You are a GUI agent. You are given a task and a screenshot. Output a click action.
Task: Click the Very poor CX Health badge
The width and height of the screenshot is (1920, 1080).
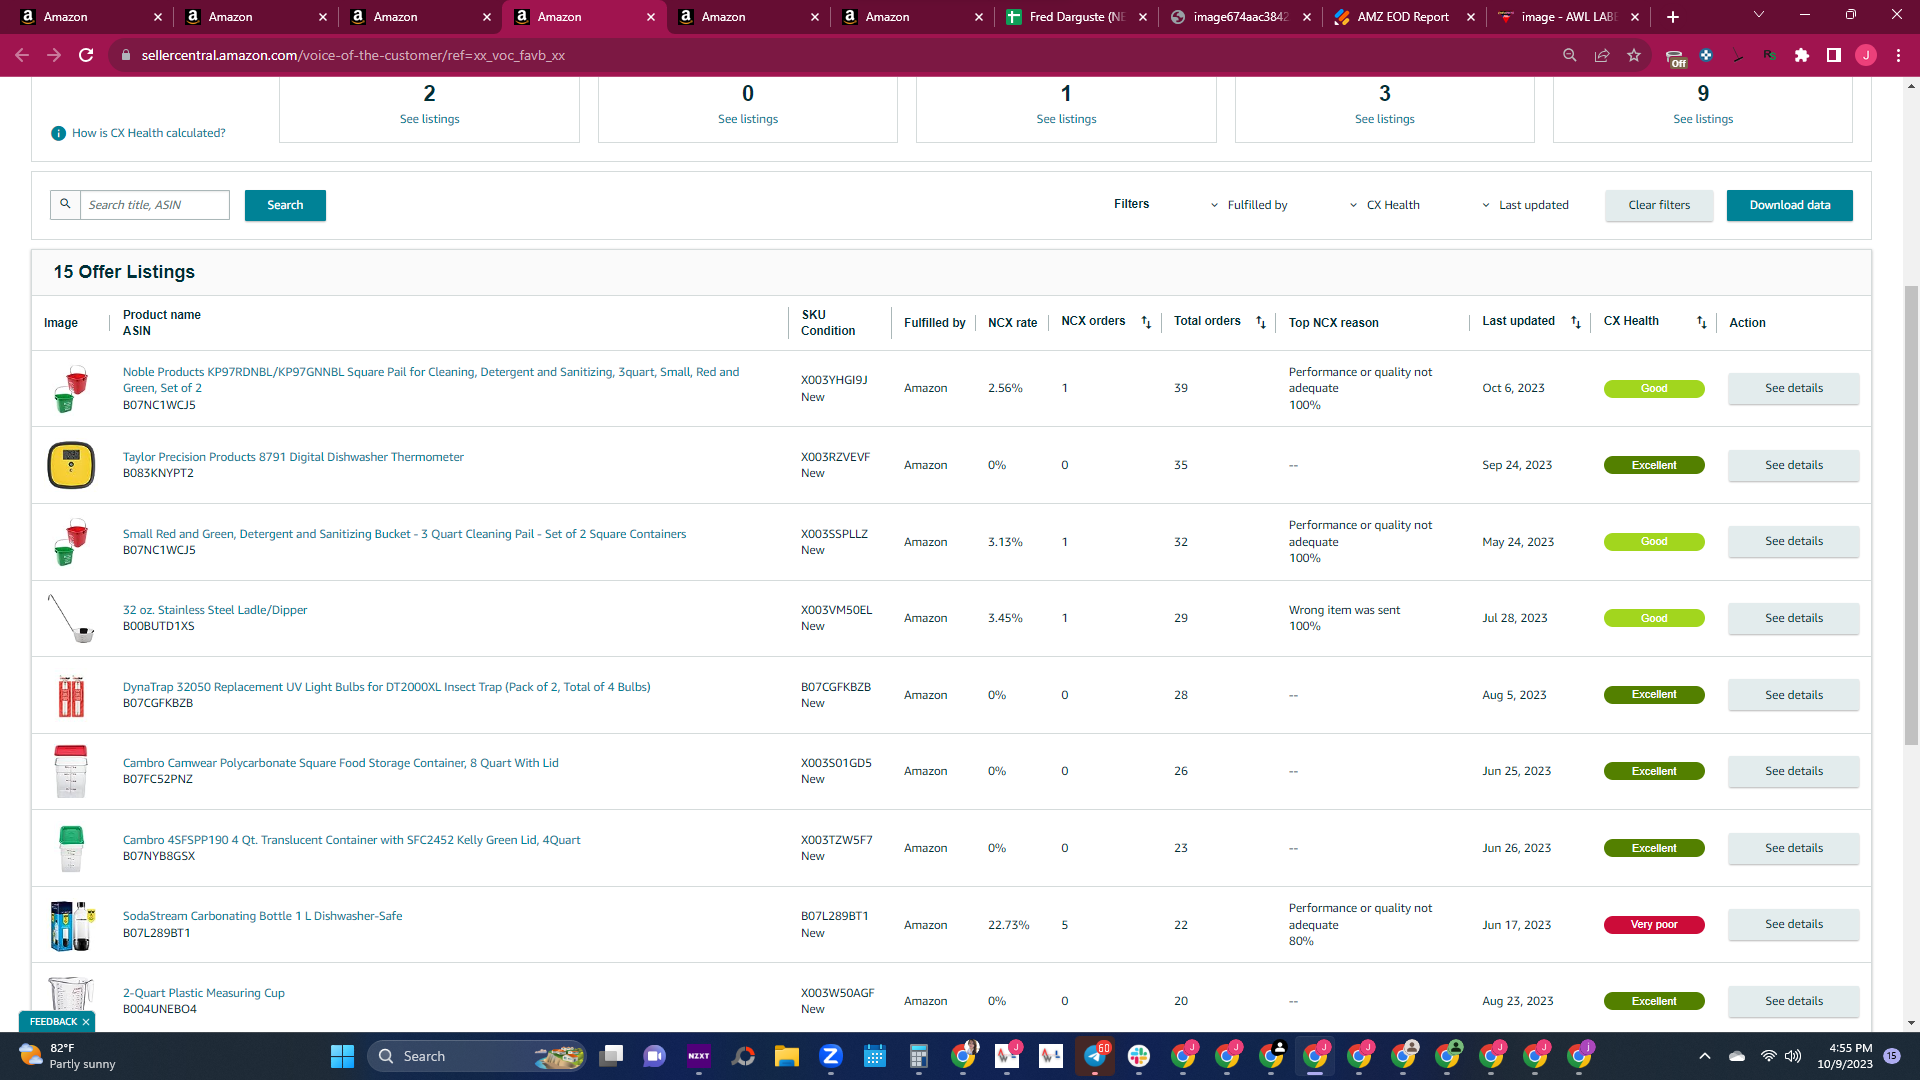coord(1654,925)
